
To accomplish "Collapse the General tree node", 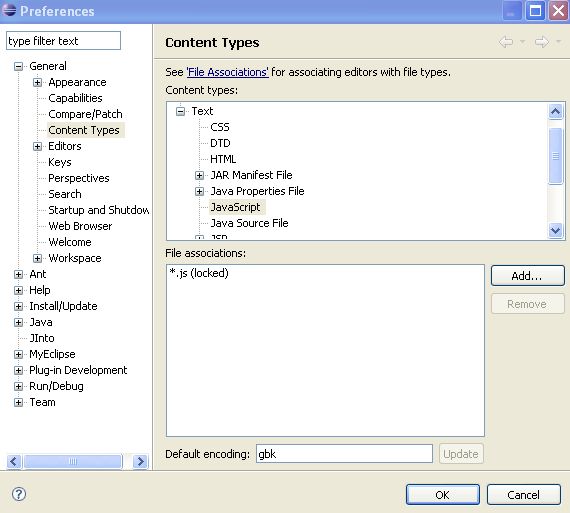I will coord(18,66).
